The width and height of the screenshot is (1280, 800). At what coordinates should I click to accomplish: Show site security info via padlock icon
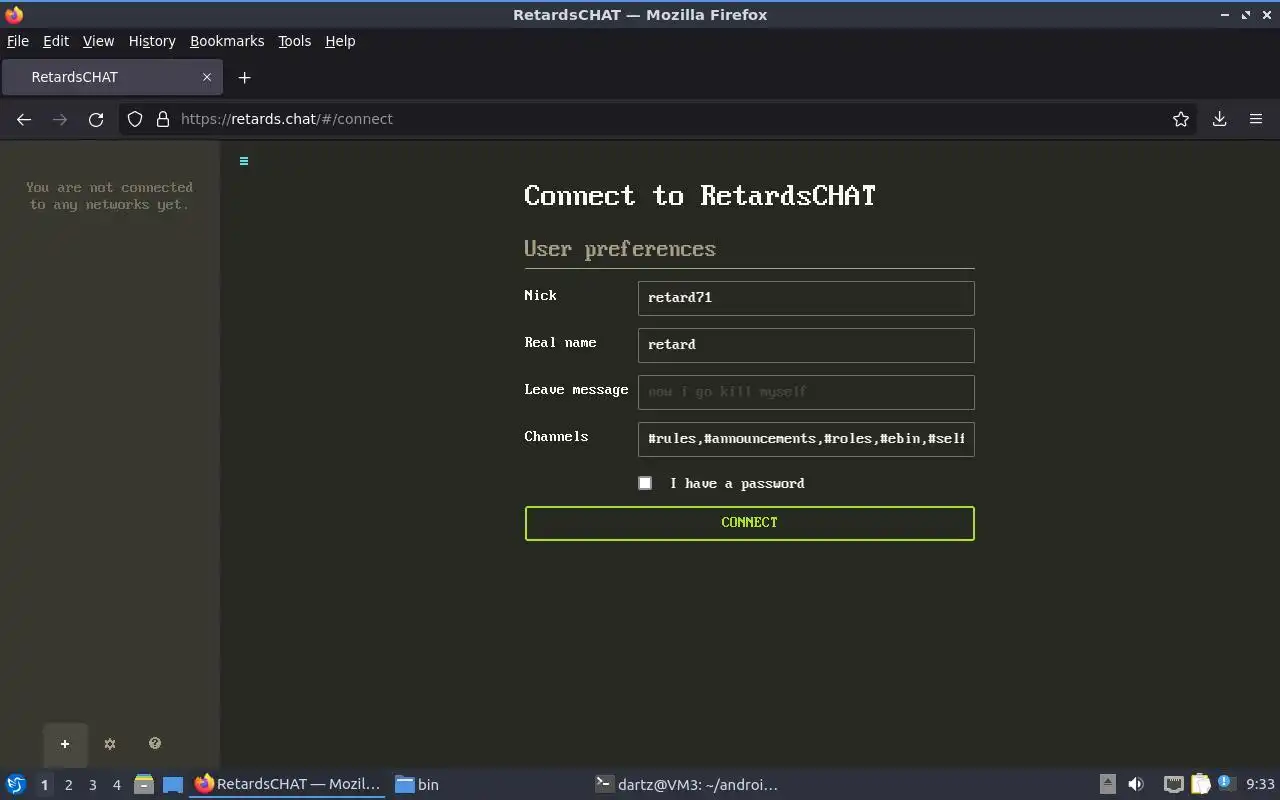(163, 119)
